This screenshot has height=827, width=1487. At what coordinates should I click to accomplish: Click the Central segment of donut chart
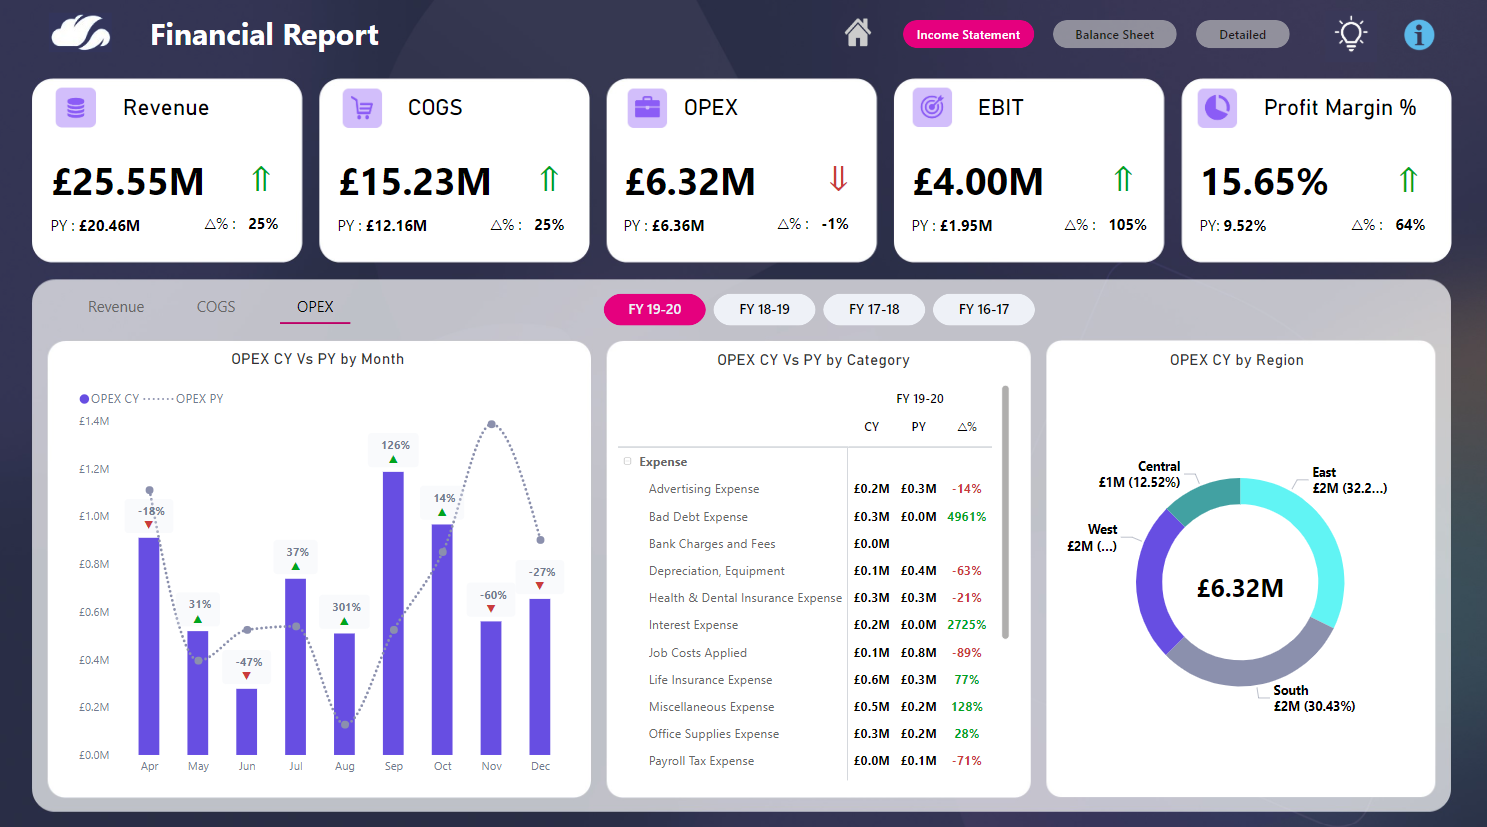[1205, 497]
